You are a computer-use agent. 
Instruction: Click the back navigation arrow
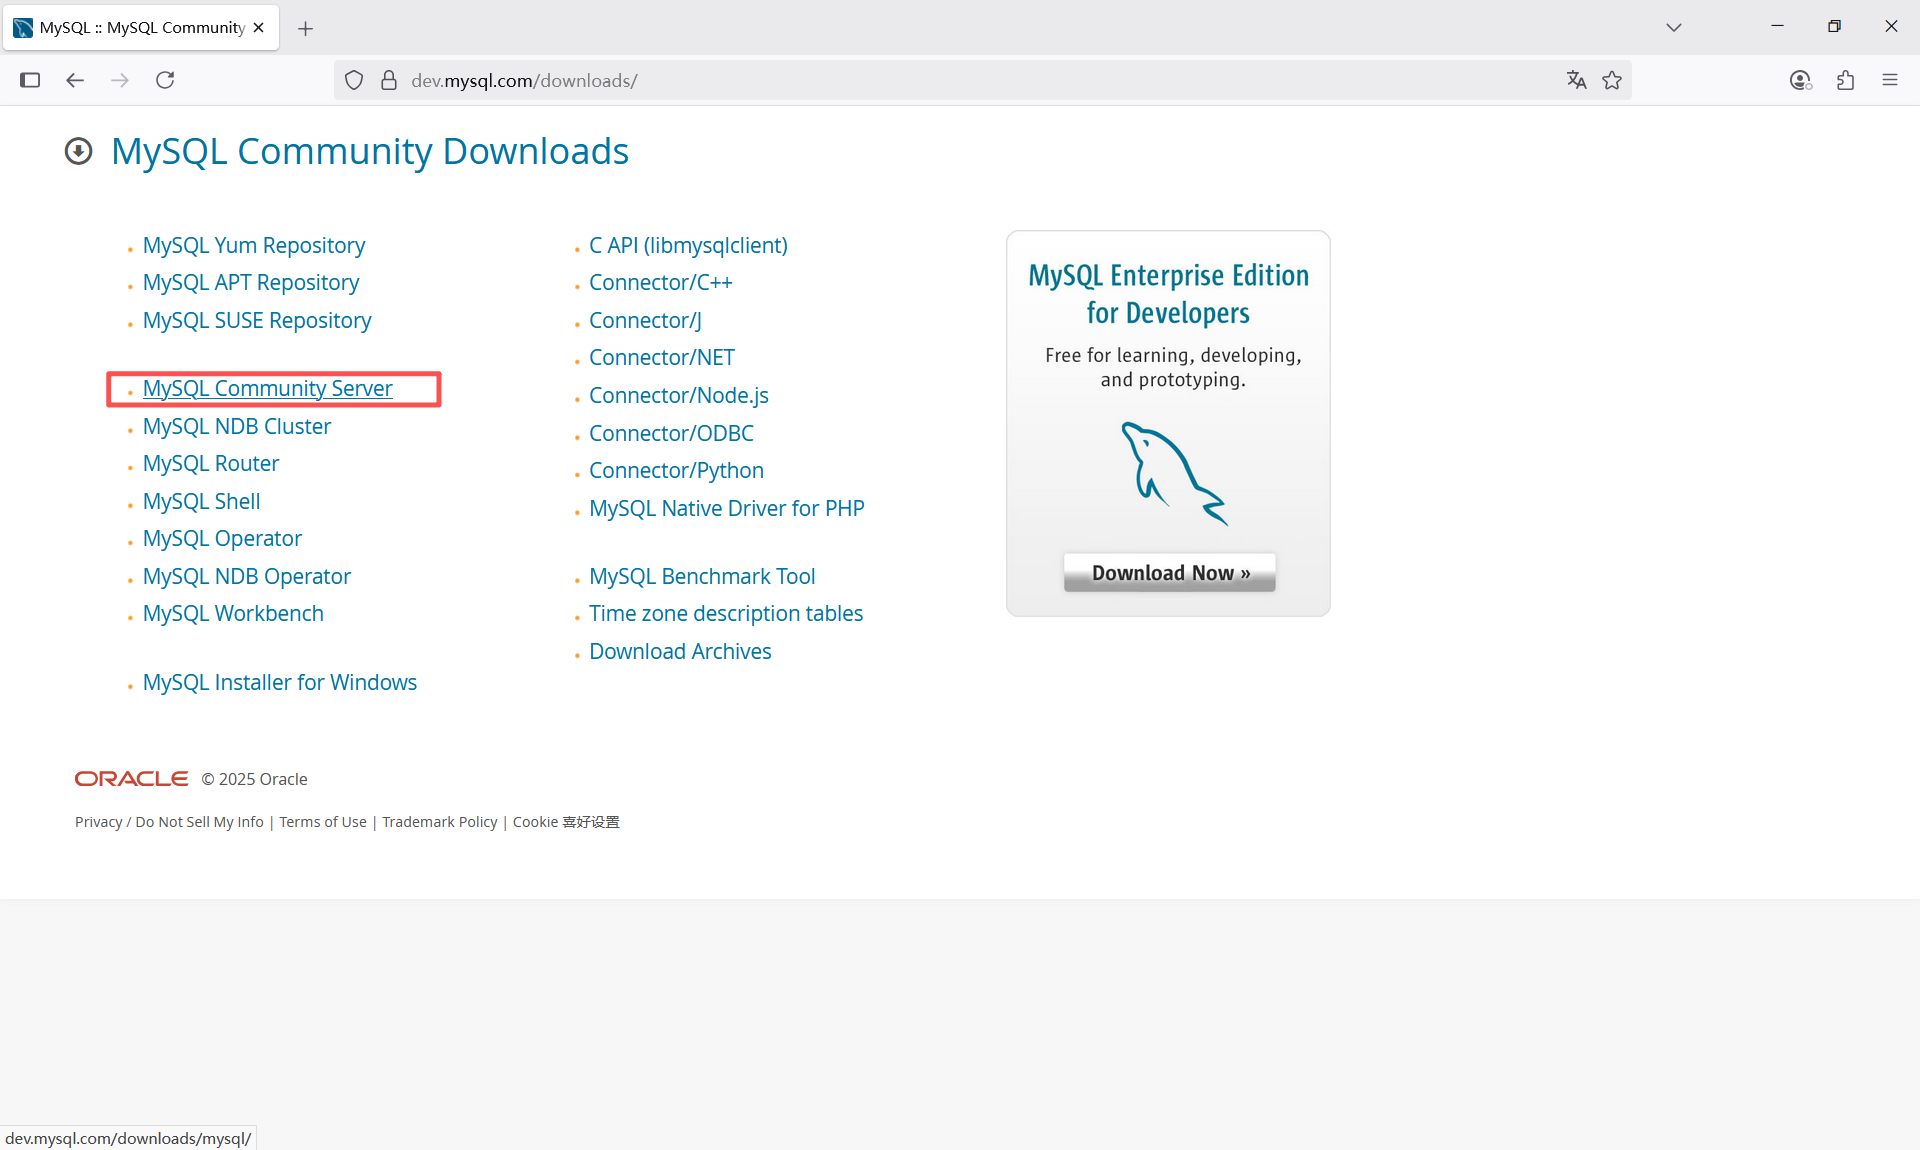[74, 80]
